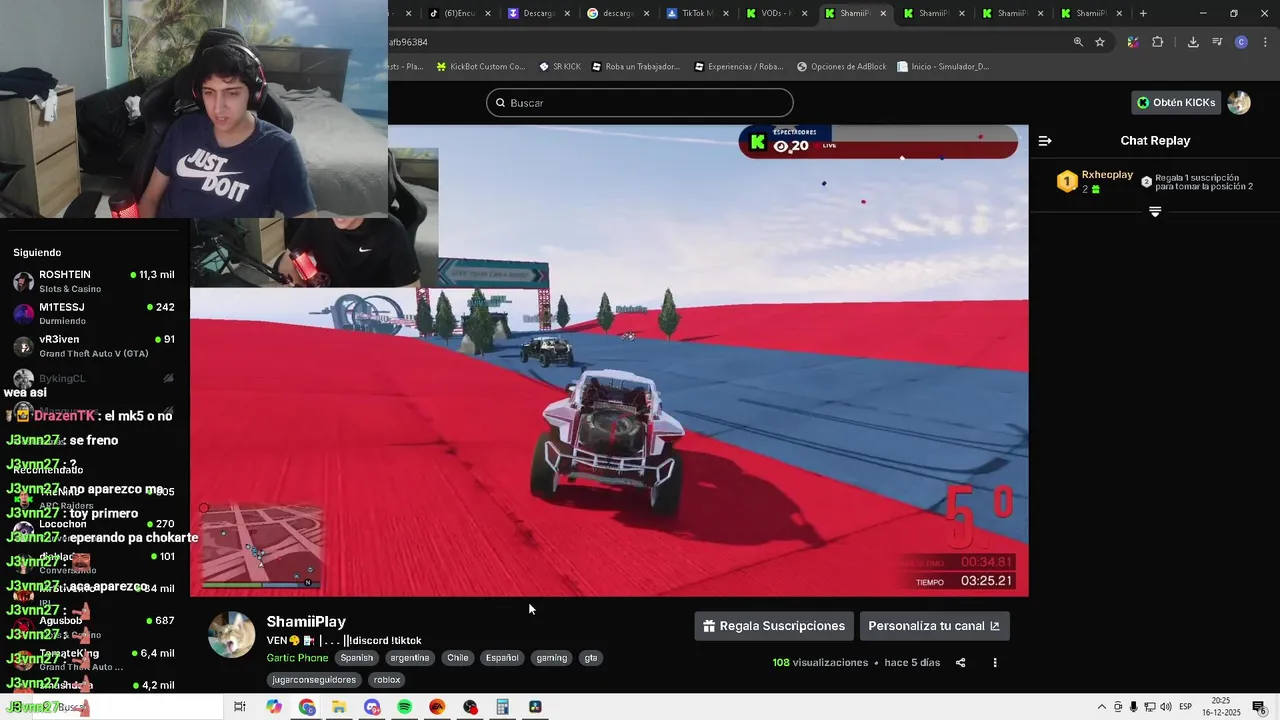Open the browser extensions puzzle icon
The height and width of the screenshot is (720, 1280).
point(1158,42)
